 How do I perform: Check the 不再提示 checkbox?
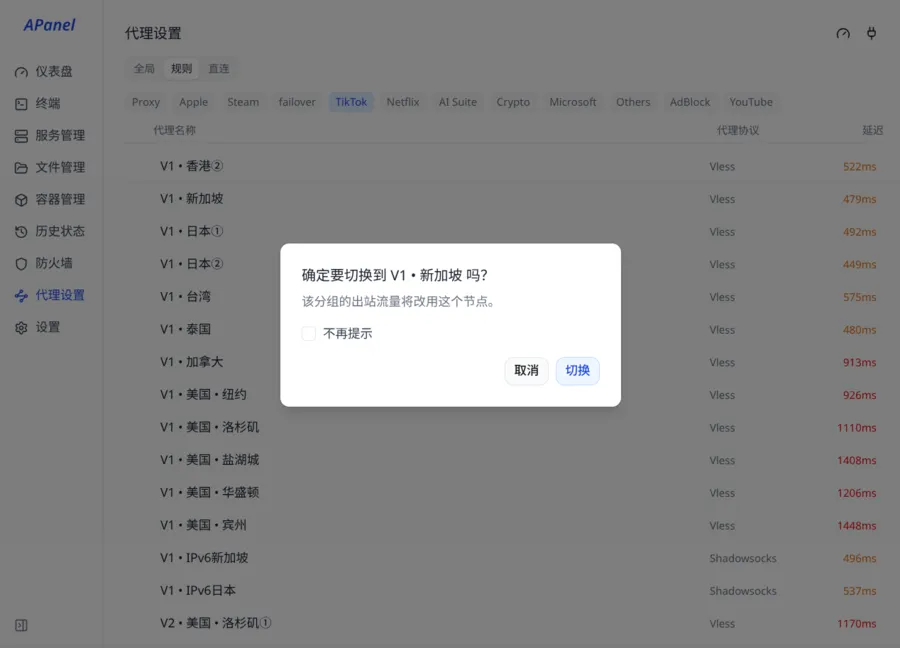pos(309,333)
